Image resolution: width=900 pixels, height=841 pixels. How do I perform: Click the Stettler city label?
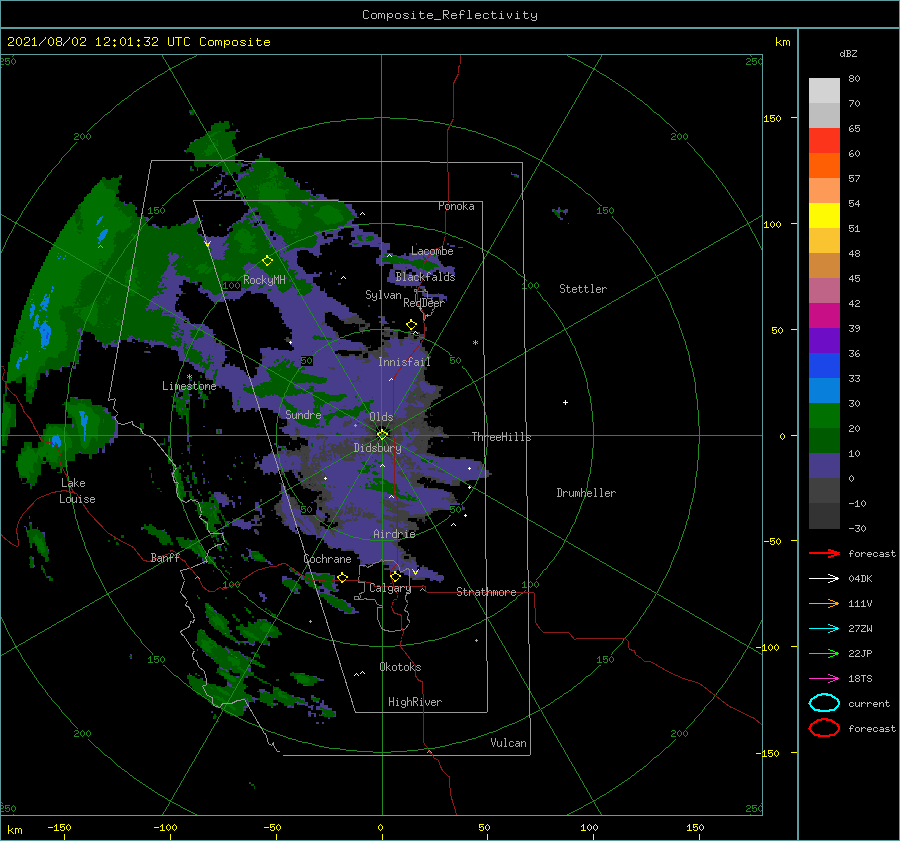pos(583,289)
